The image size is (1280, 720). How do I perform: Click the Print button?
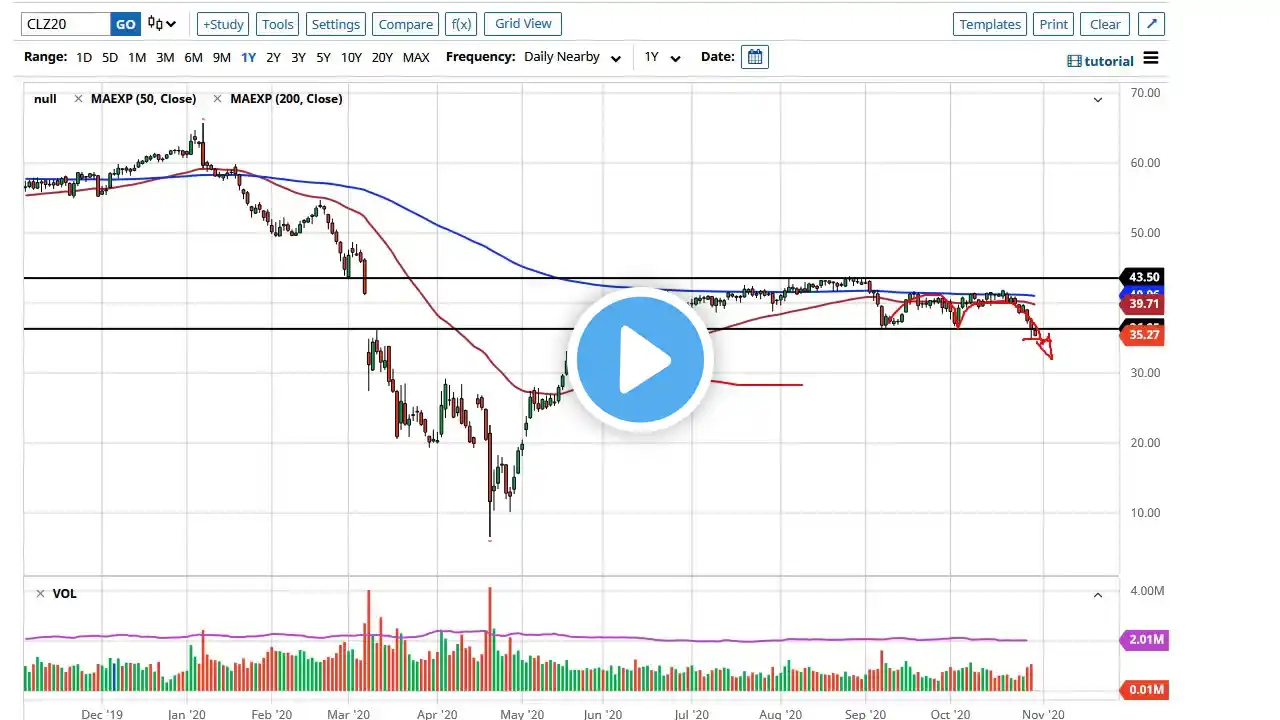point(1053,24)
